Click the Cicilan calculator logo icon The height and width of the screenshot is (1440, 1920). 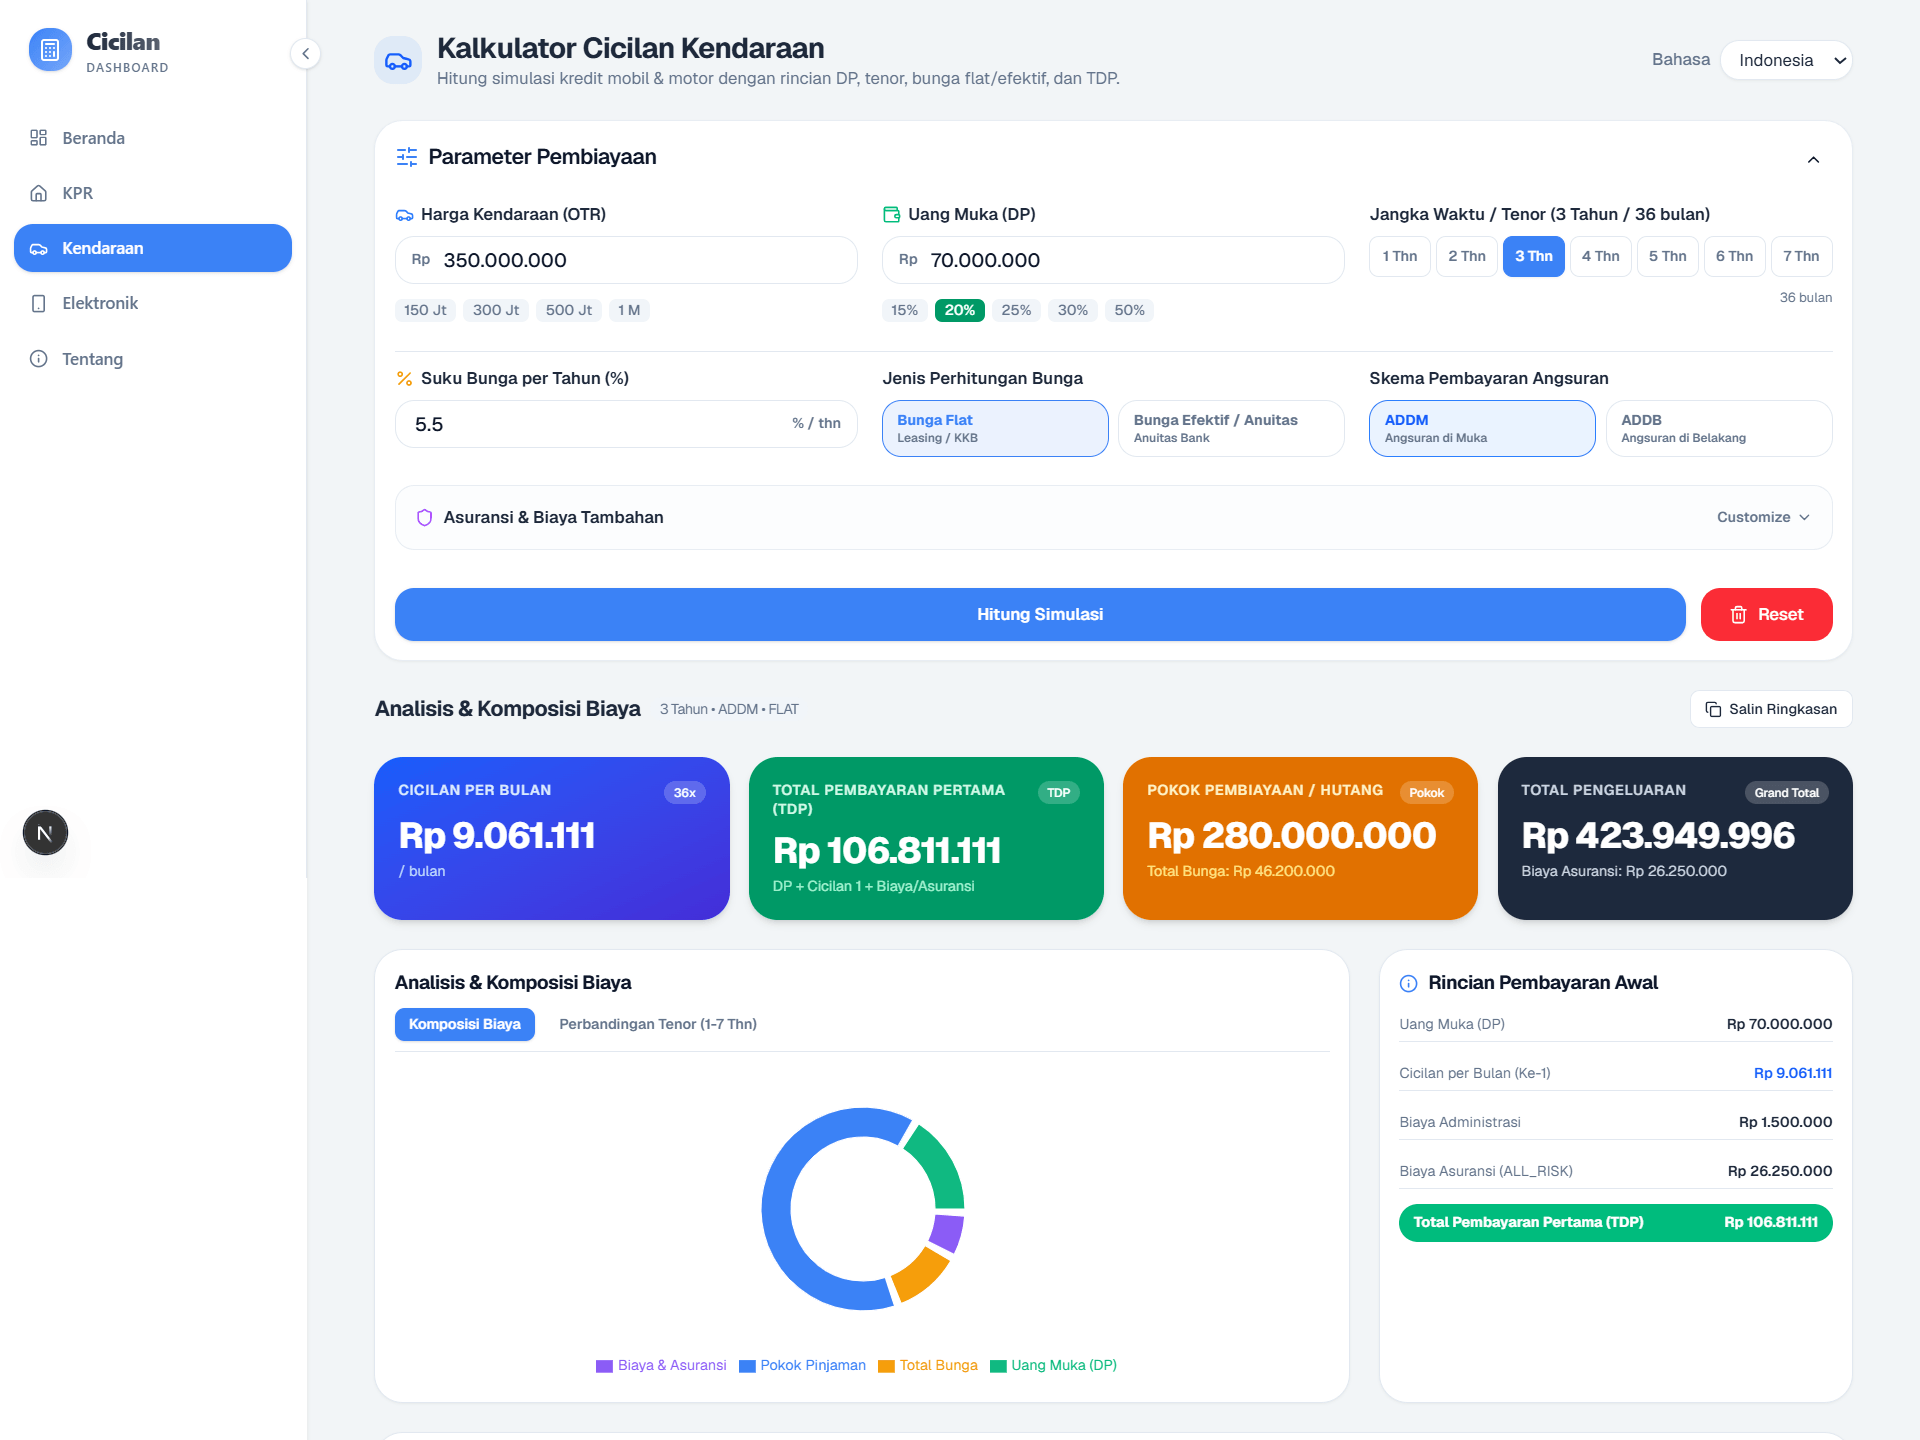pyautogui.click(x=50, y=50)
